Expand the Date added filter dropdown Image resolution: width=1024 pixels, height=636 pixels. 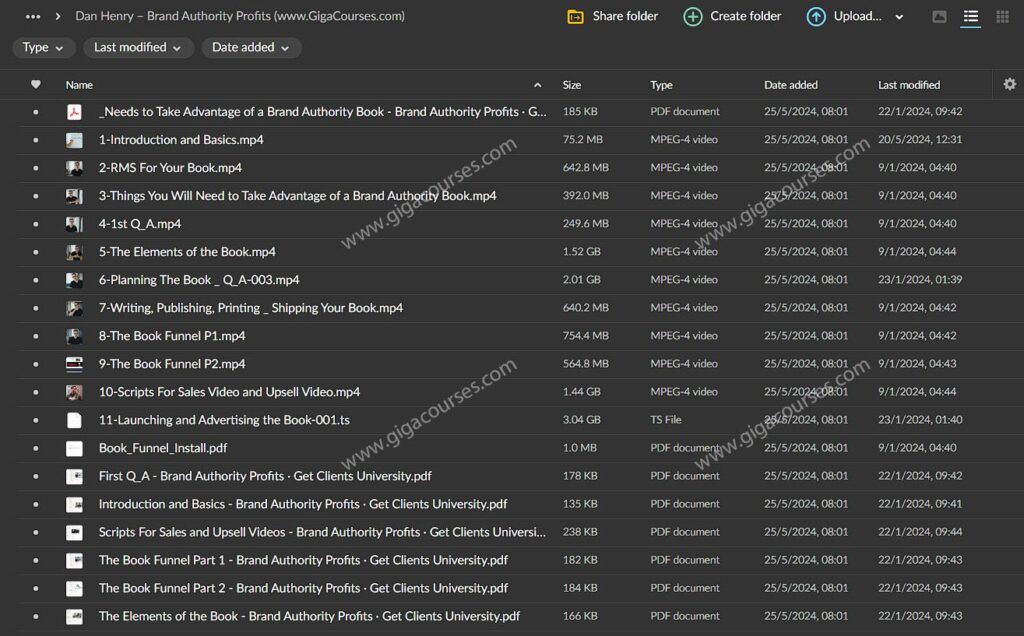(x=250, y=48)
